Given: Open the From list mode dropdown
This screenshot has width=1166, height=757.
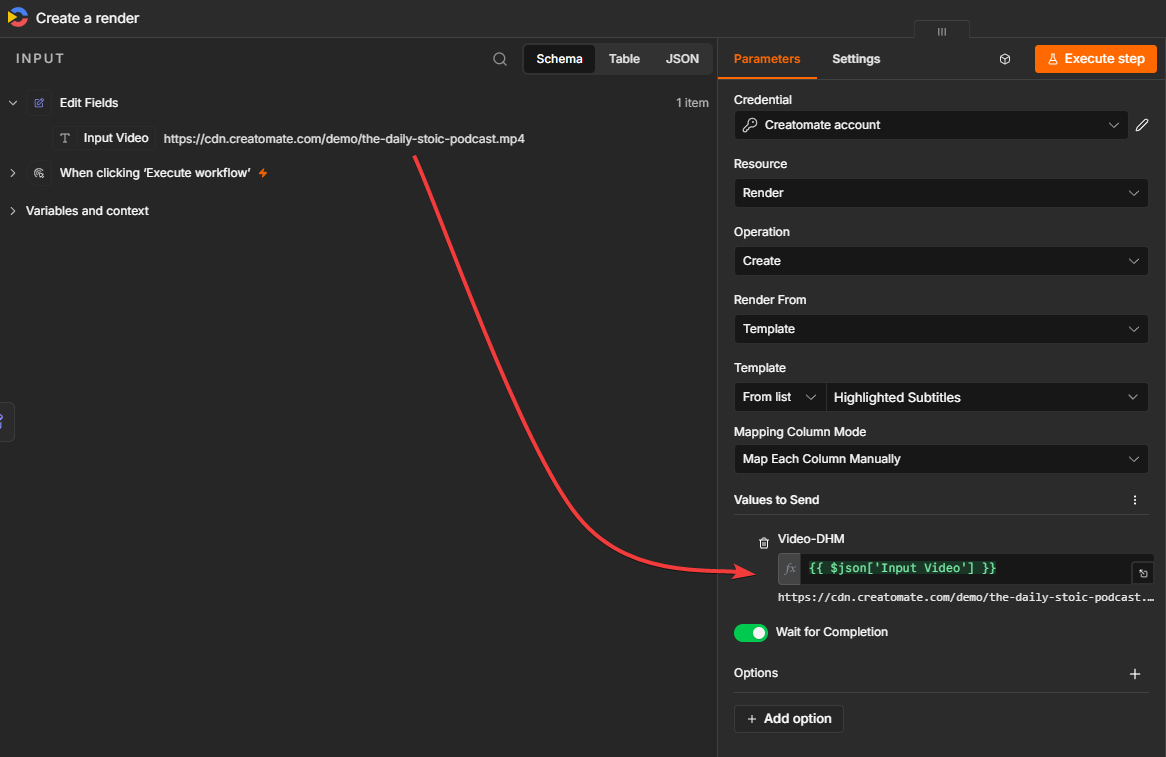Looking at the screenshot, I should pyautogui.click(x=779, y=397).
